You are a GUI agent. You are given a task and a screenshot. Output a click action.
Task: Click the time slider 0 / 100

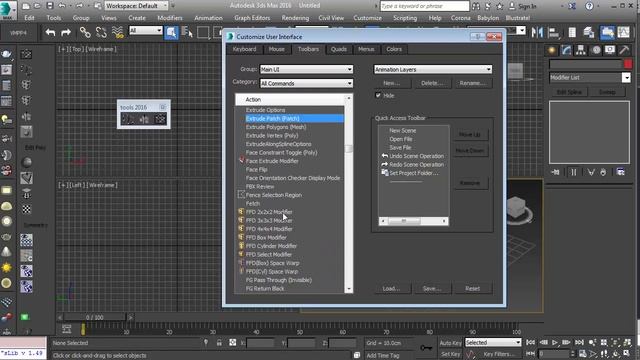pos(95,317)
